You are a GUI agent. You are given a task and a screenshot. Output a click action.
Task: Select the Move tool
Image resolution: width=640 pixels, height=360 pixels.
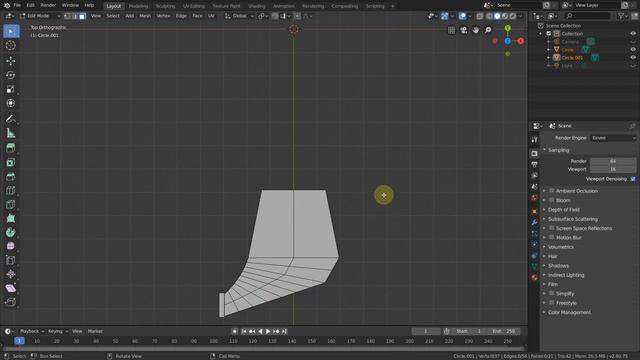pos(11,61)
